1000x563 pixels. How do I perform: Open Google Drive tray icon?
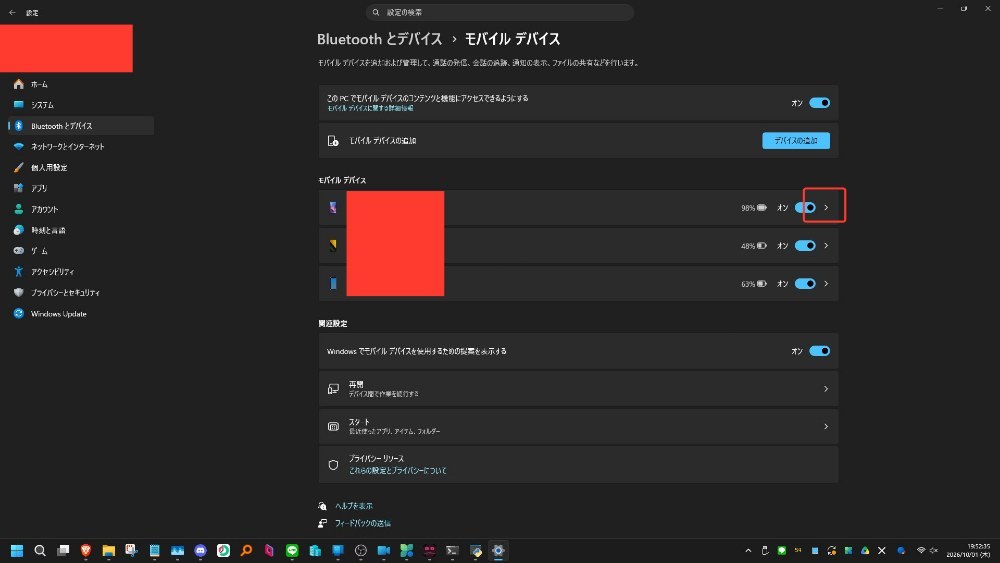click(865, 550)
